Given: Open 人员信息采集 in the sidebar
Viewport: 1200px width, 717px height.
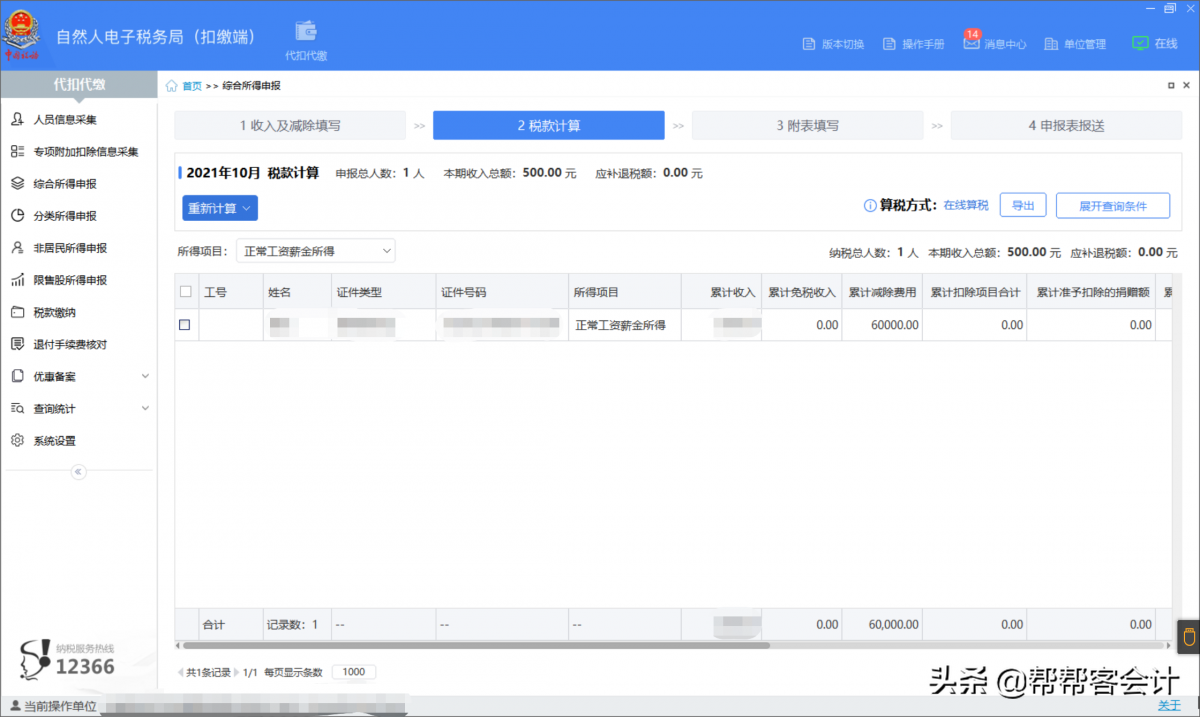Looking at the screenshot, I should point(65,120).
